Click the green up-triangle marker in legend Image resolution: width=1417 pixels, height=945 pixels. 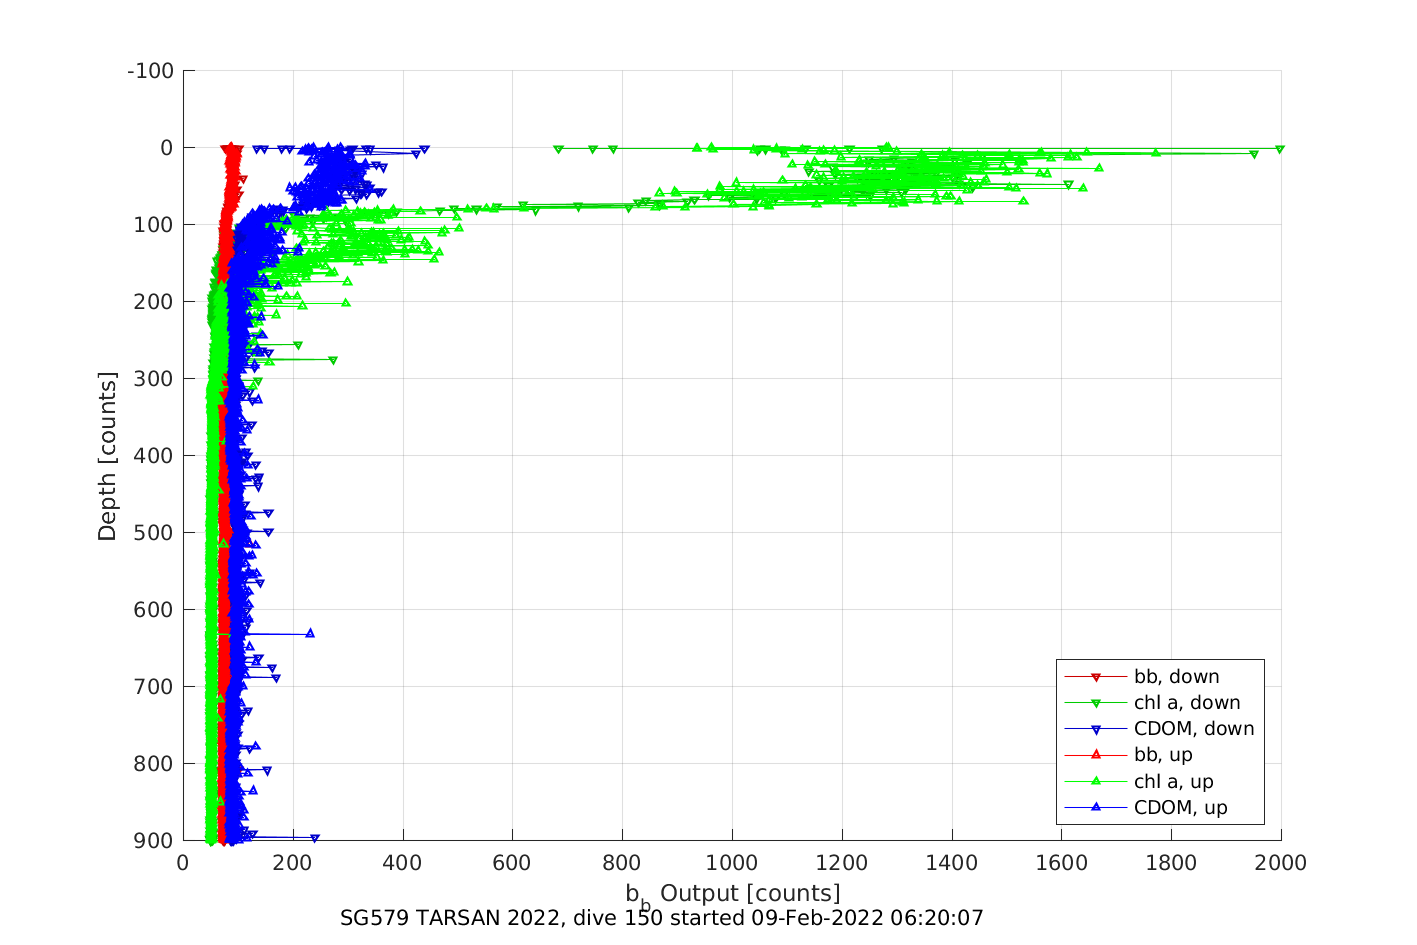point(1095,781)
